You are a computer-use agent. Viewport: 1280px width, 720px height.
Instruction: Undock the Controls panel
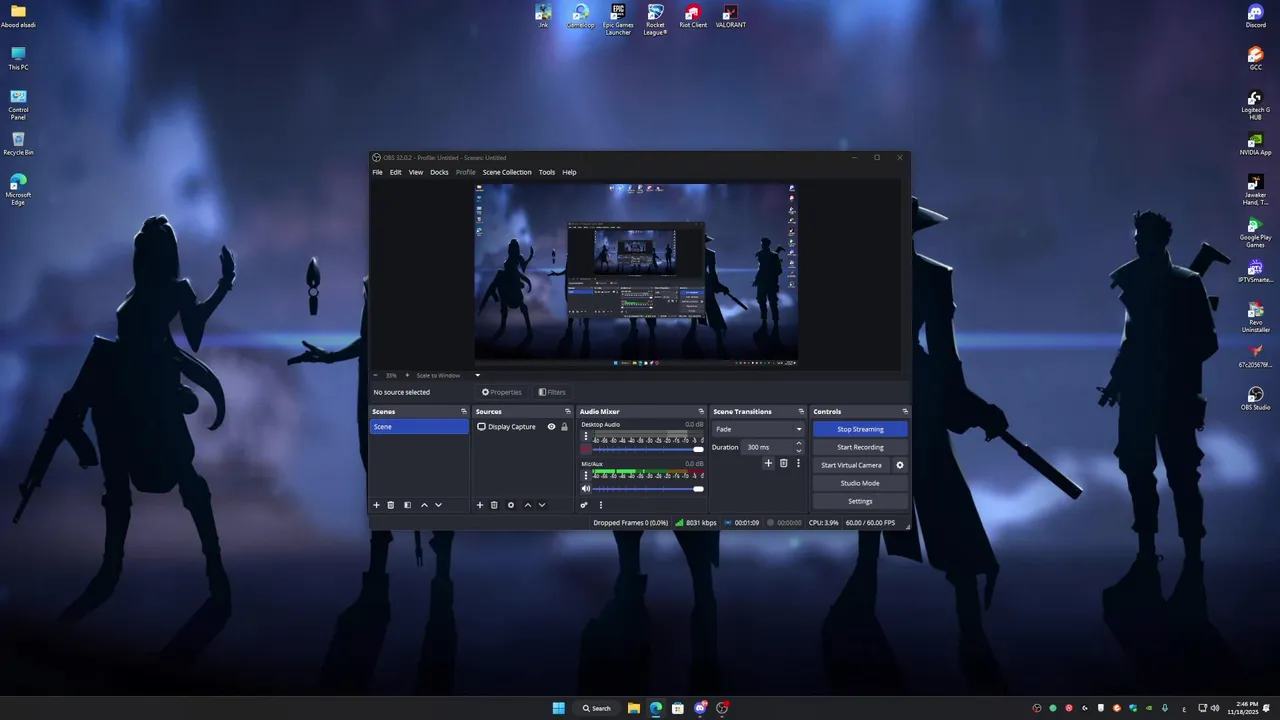pyautogui.click(x=905, y=411)
